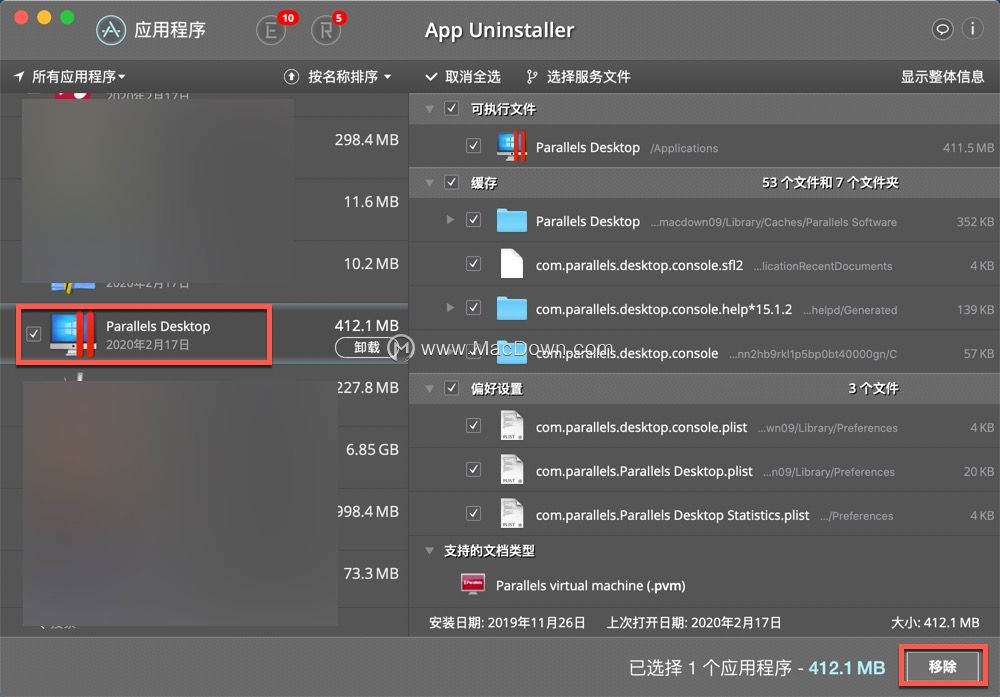
Task: Click 显示整体信息 link
Action: [942, 77]
